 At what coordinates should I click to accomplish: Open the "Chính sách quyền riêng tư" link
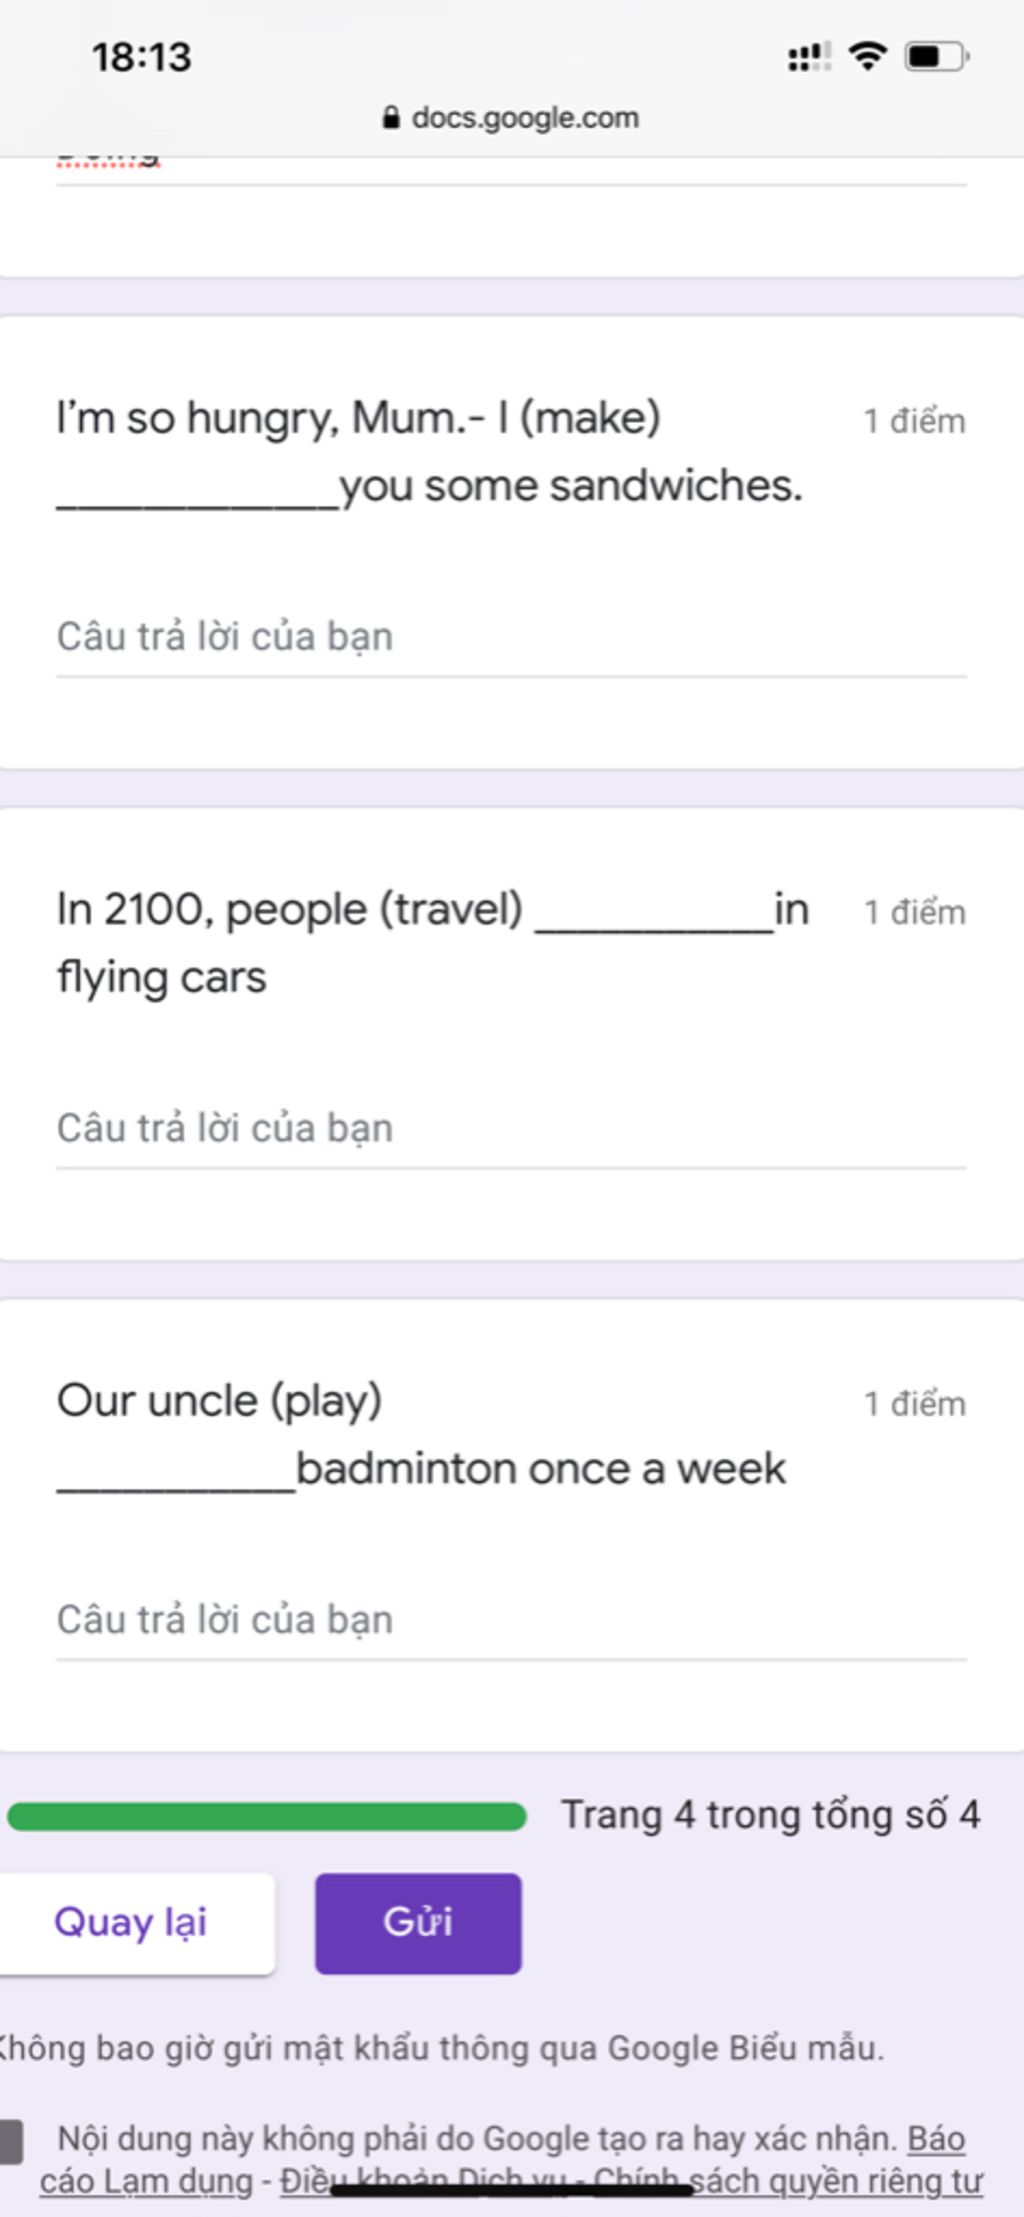pos(788,2182)
